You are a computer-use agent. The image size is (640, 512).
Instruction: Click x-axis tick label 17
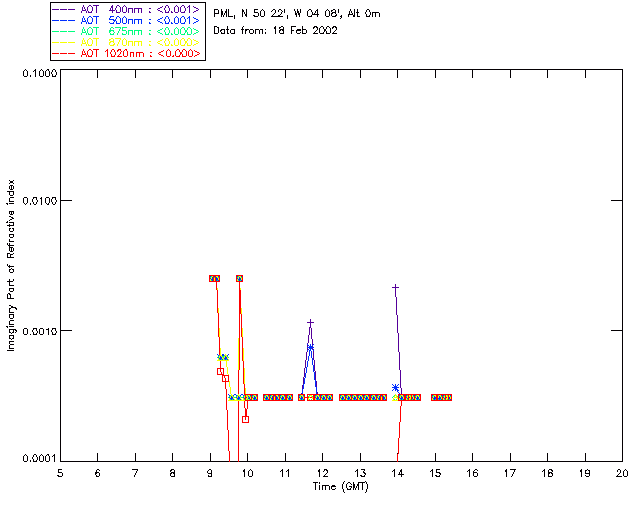[510, 473]
